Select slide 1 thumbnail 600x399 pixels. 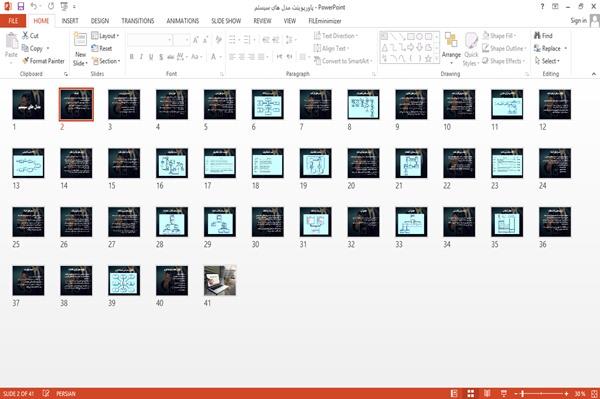[x=28, y=104]
